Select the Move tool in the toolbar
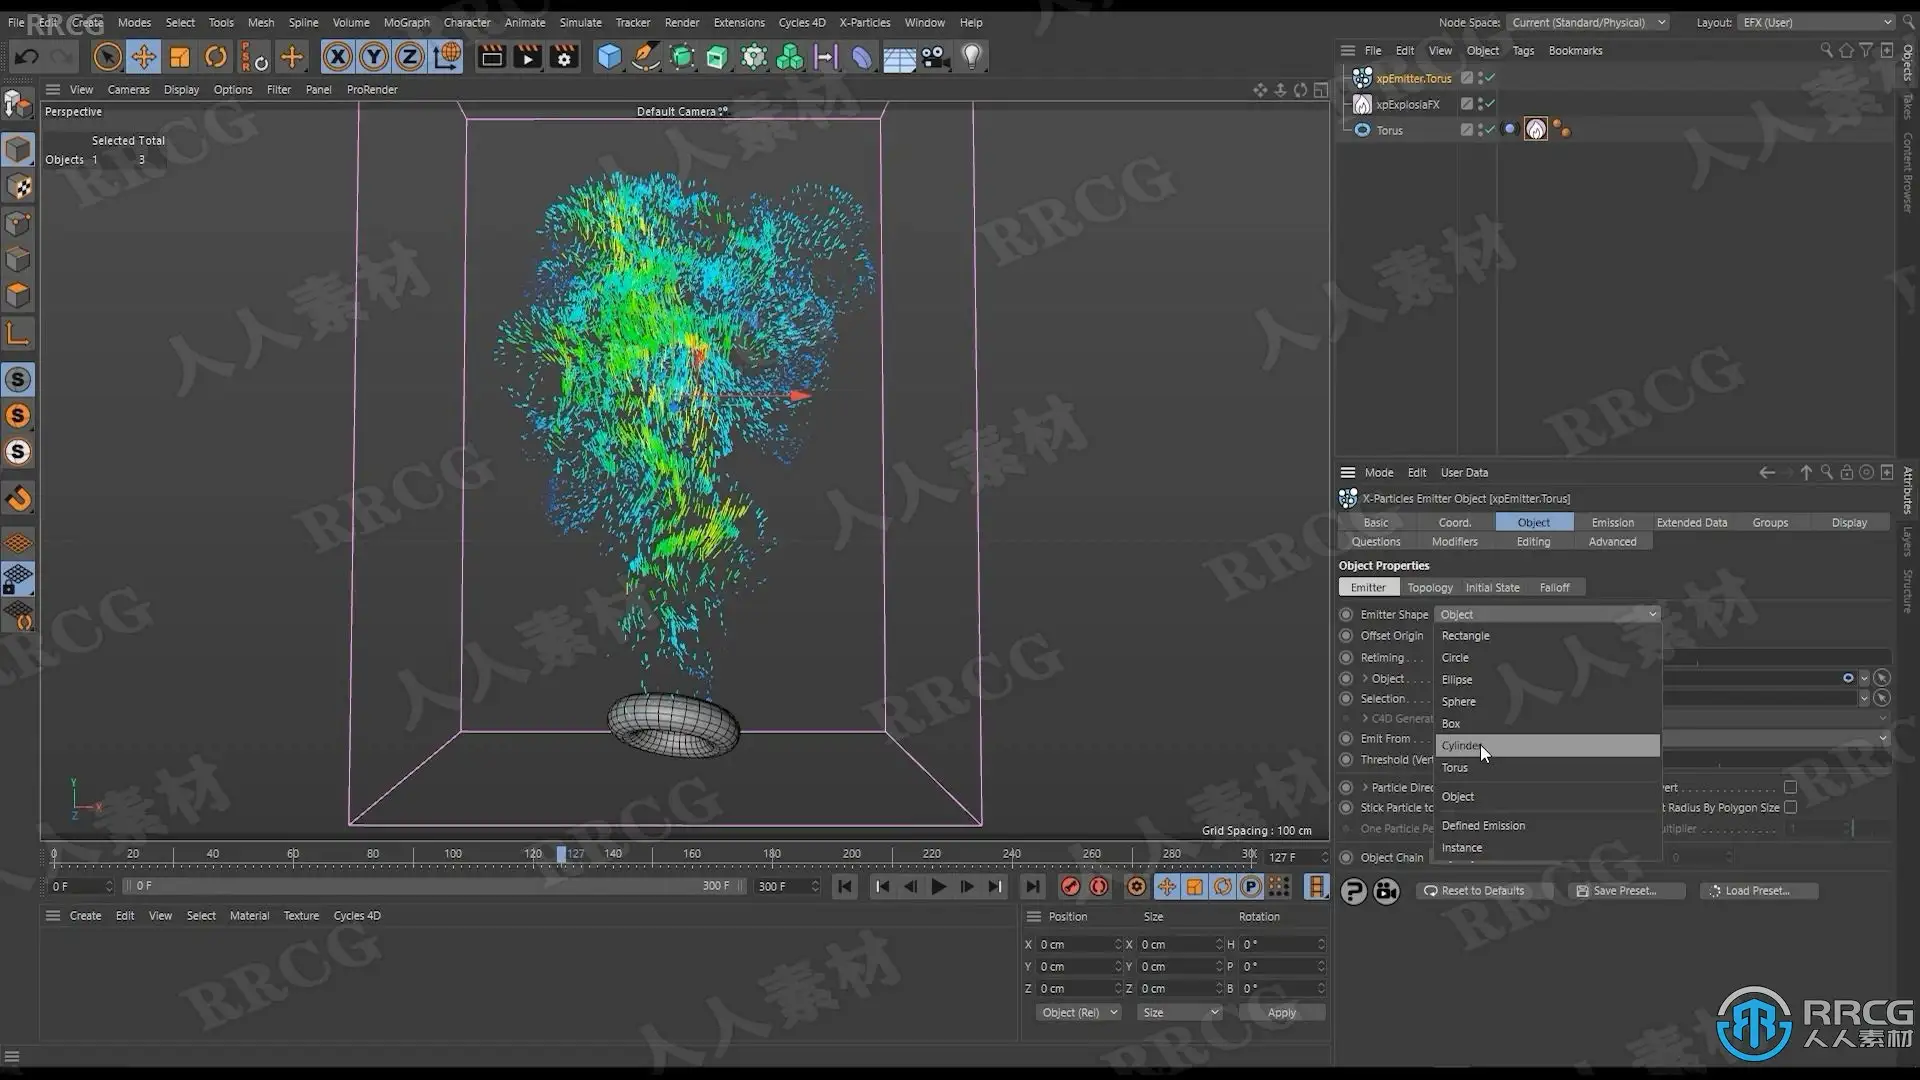The image size is (1920, 1080). pyautogui.click(x=143, y=57)
